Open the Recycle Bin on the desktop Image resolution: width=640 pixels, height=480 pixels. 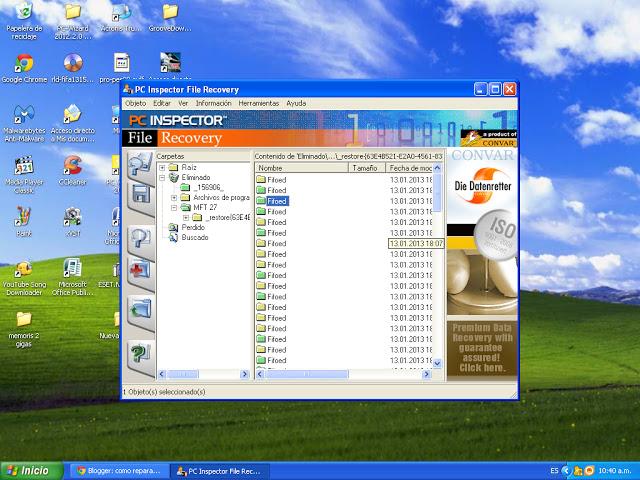24,17
